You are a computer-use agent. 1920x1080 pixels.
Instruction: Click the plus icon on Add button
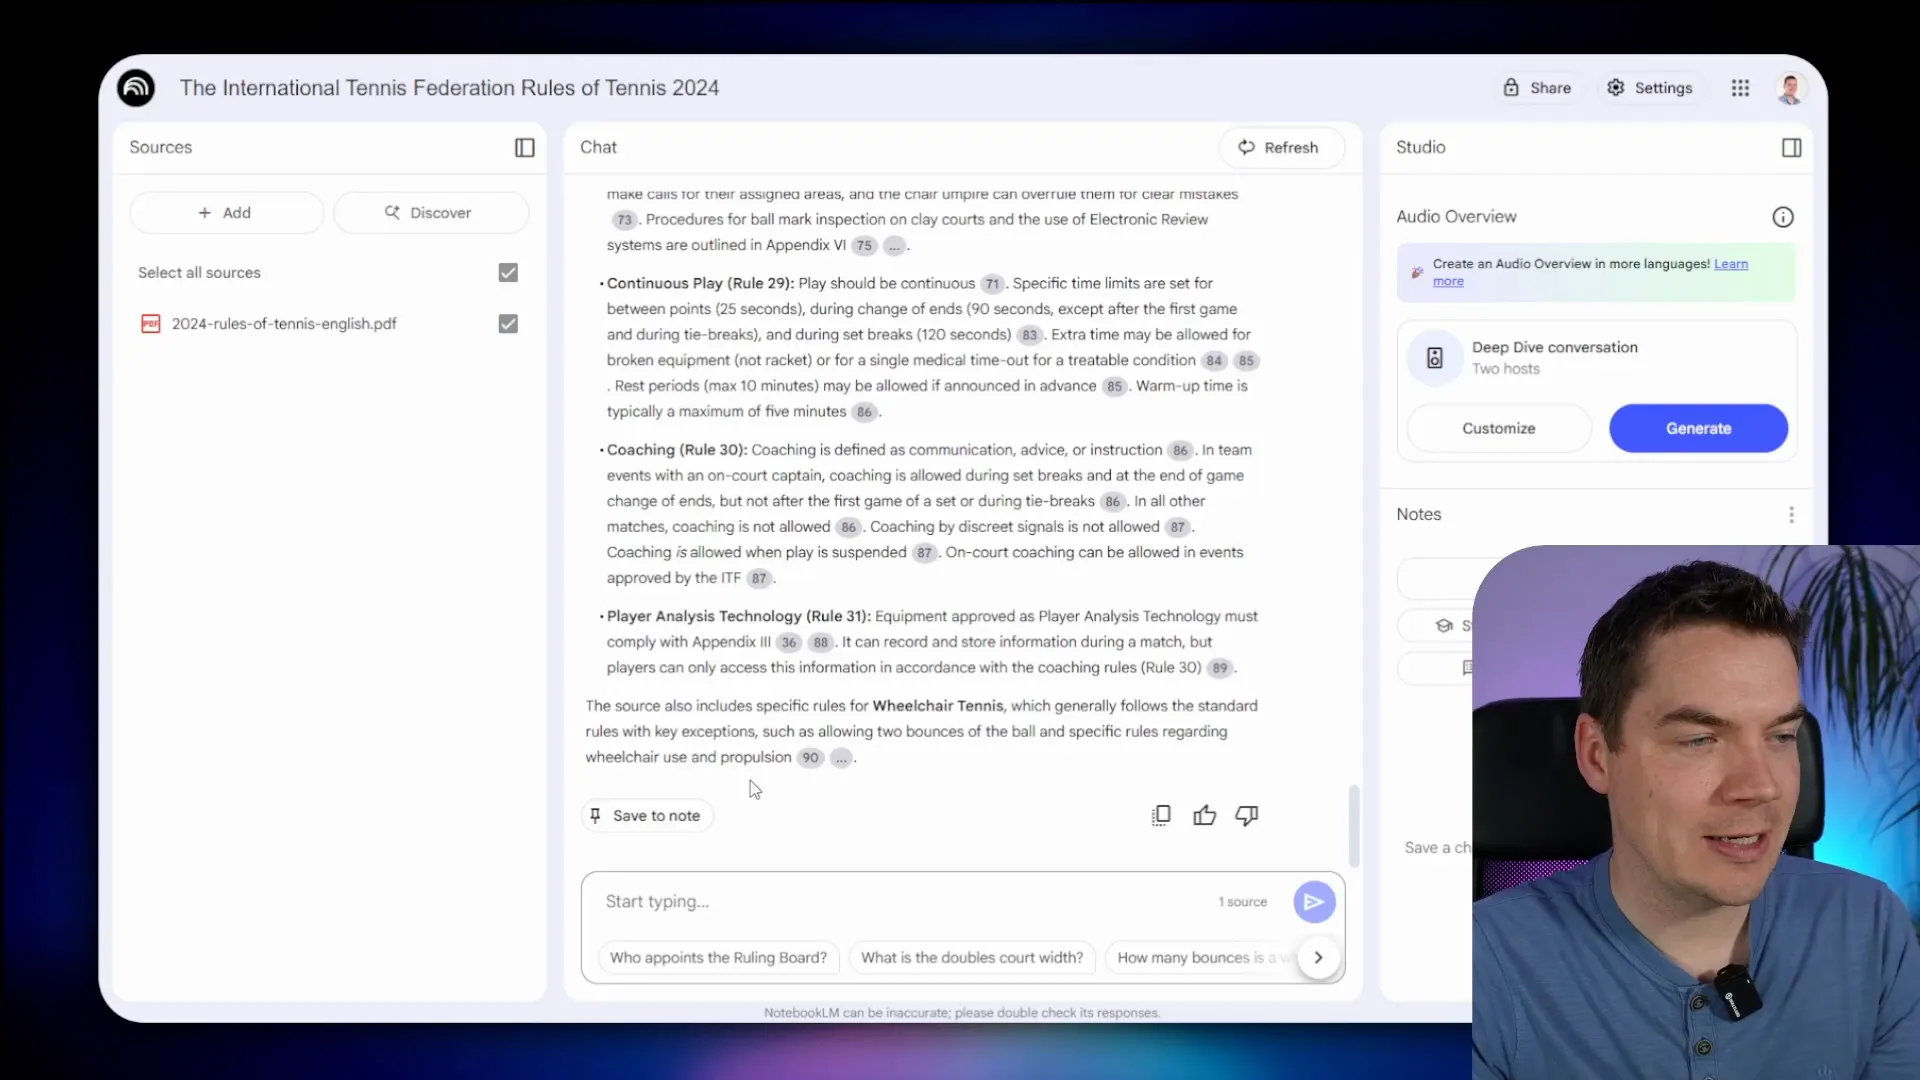(204, 213)
